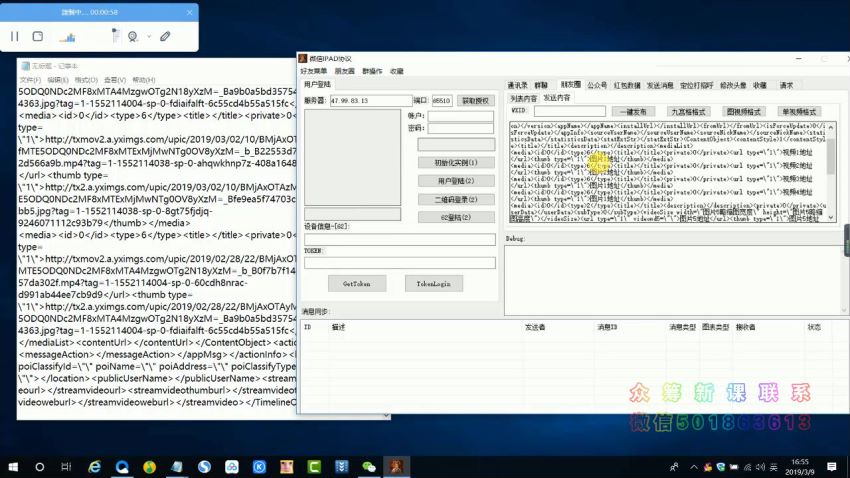Switch to the 发送消息 tab

tap(660, 86)
